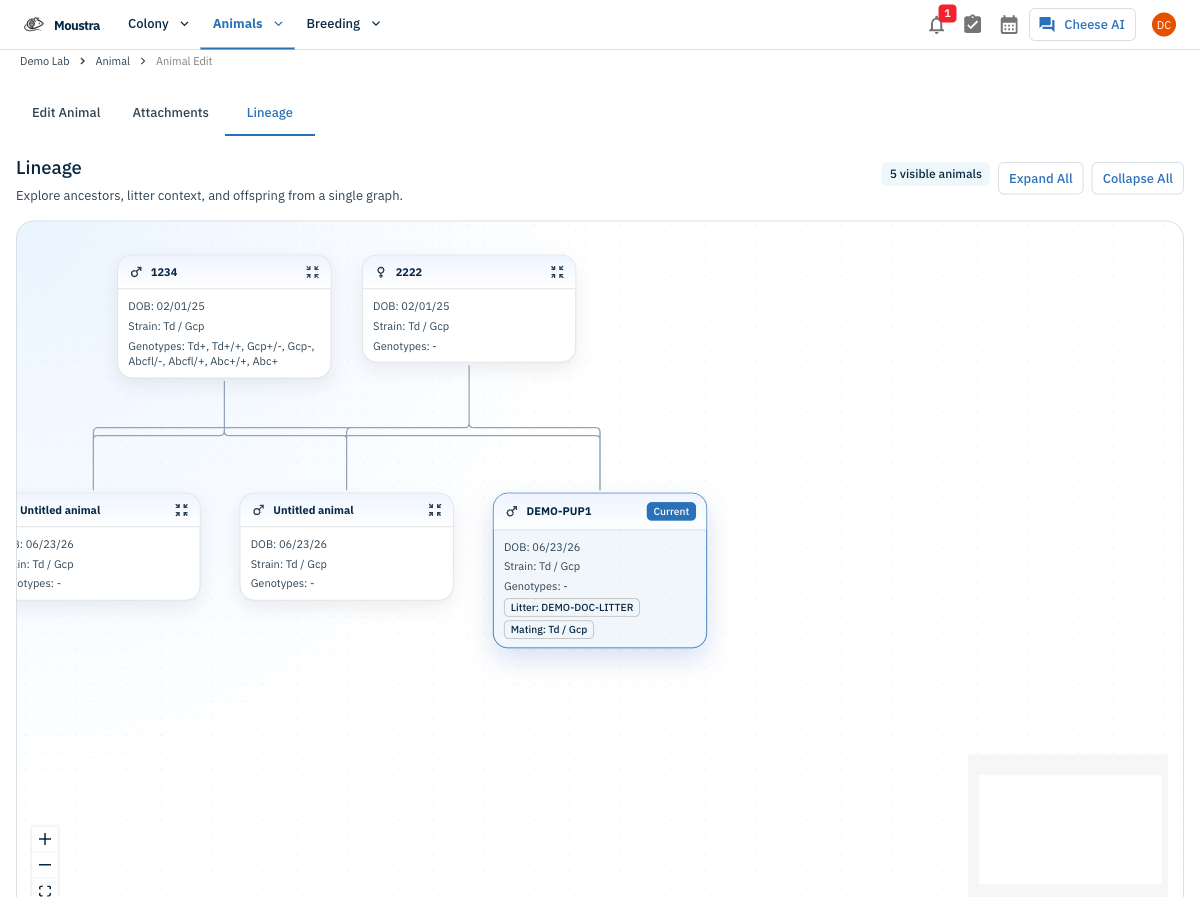Screen dimensions: 1200x897
Task: Switch to the Edit Animal tab
Action: pos(66,113)
